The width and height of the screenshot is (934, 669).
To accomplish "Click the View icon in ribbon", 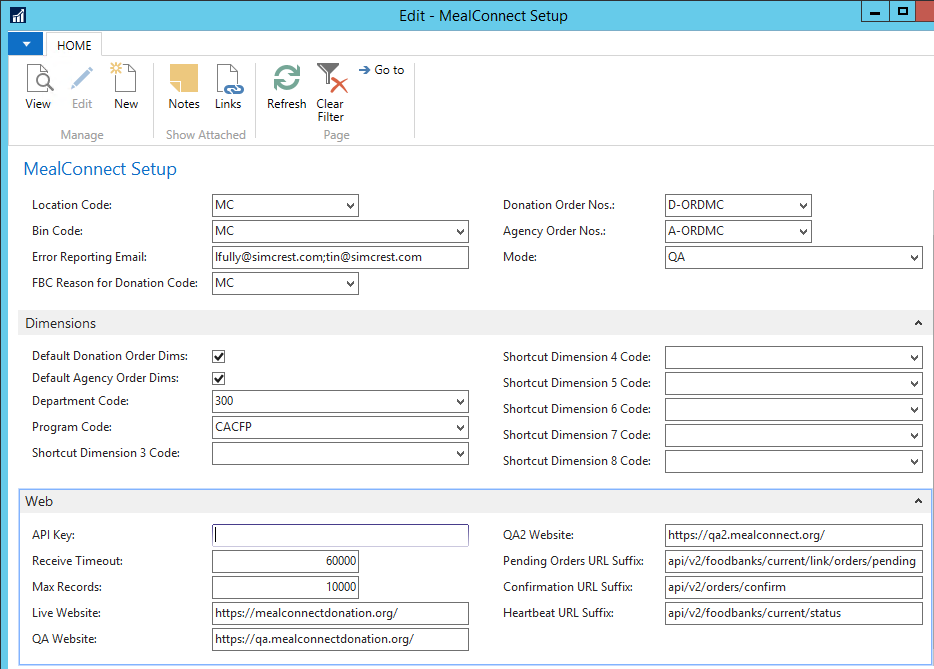I will pos(38,86).
